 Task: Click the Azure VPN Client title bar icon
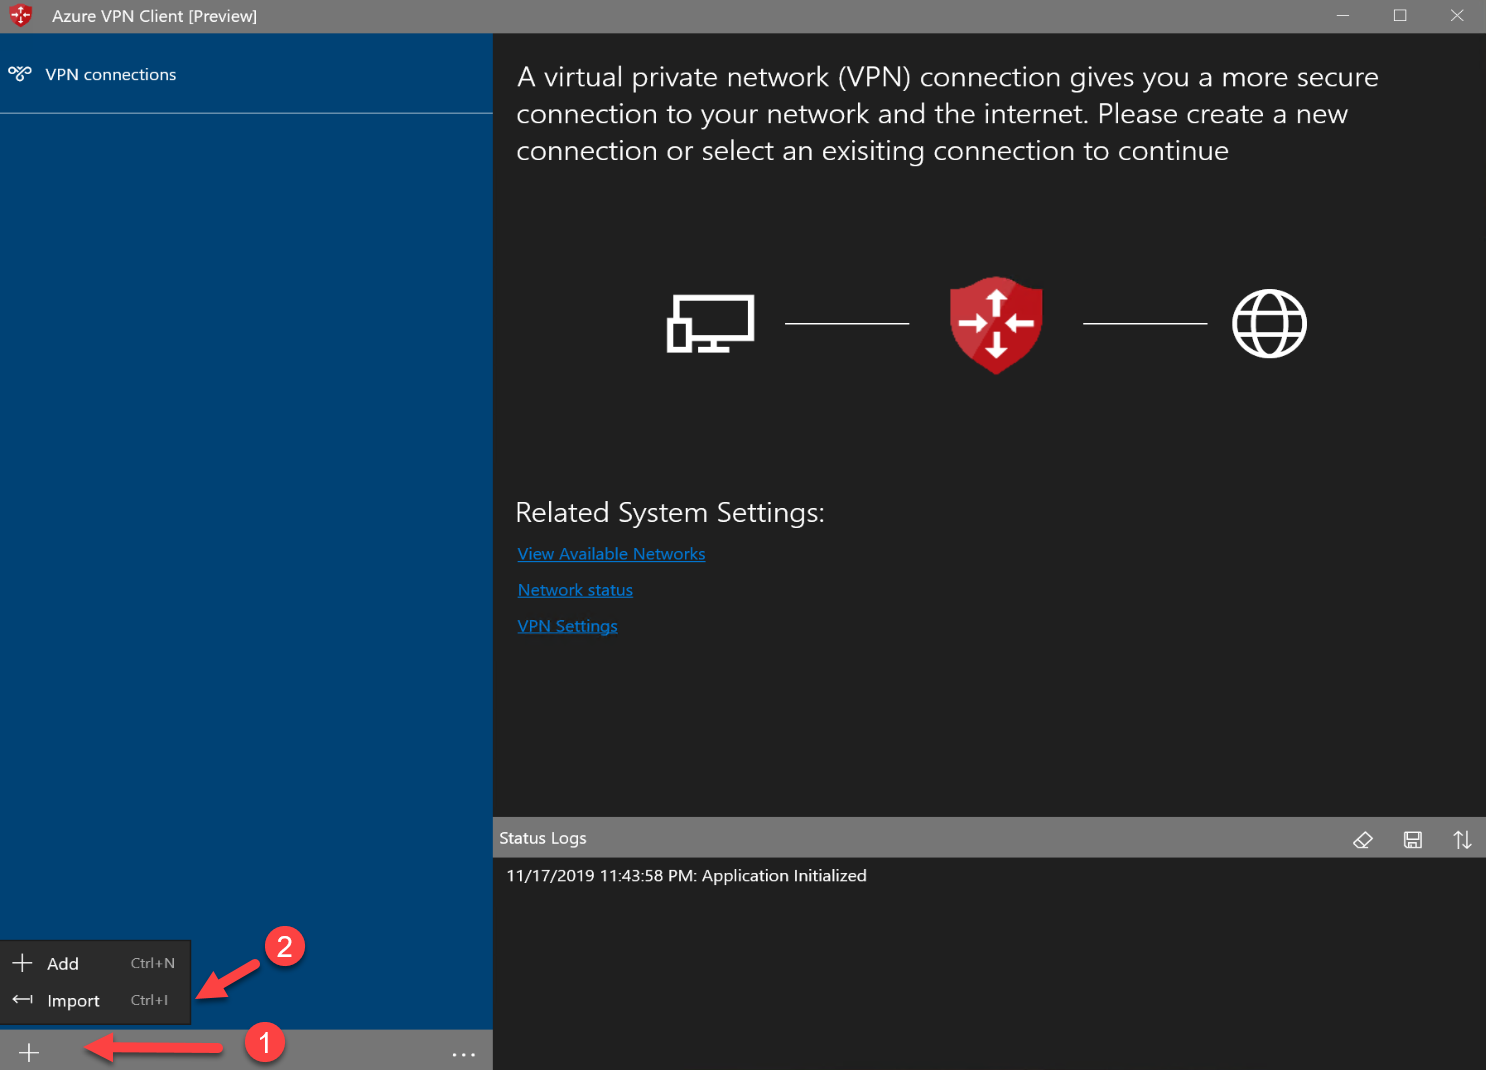point(21,16)
